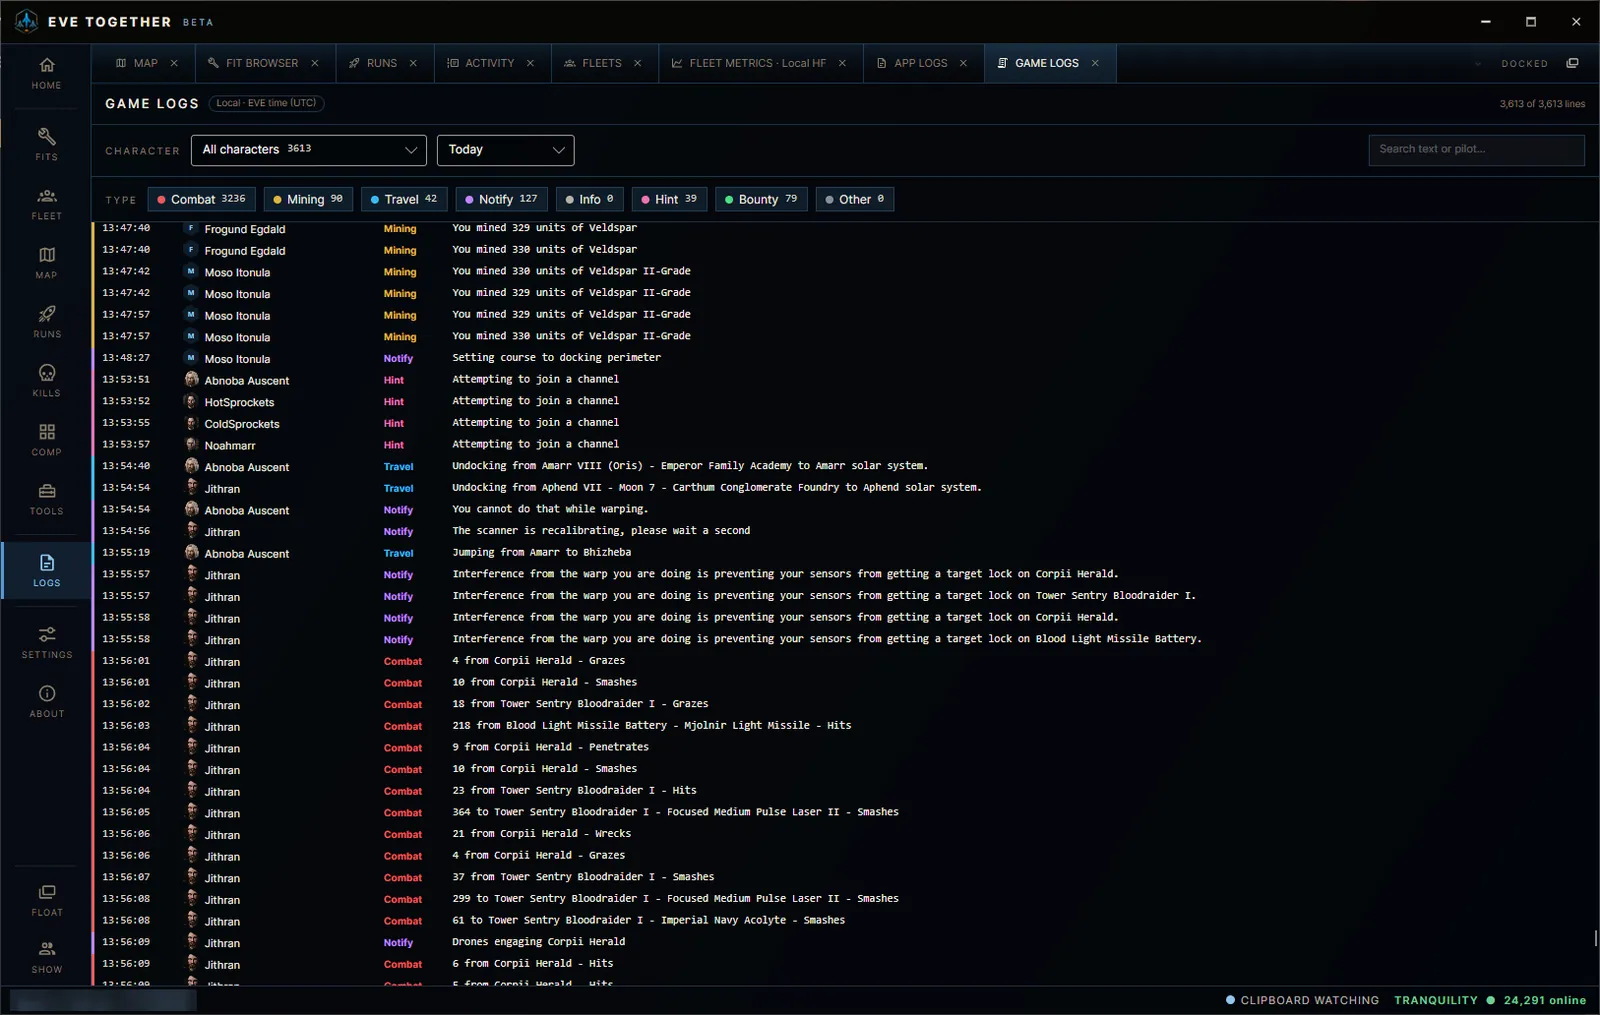The width and height of the screenshot is (1600, 1015).
Task: Go to the Fleet sidebar icon
Action: point(46,204)
